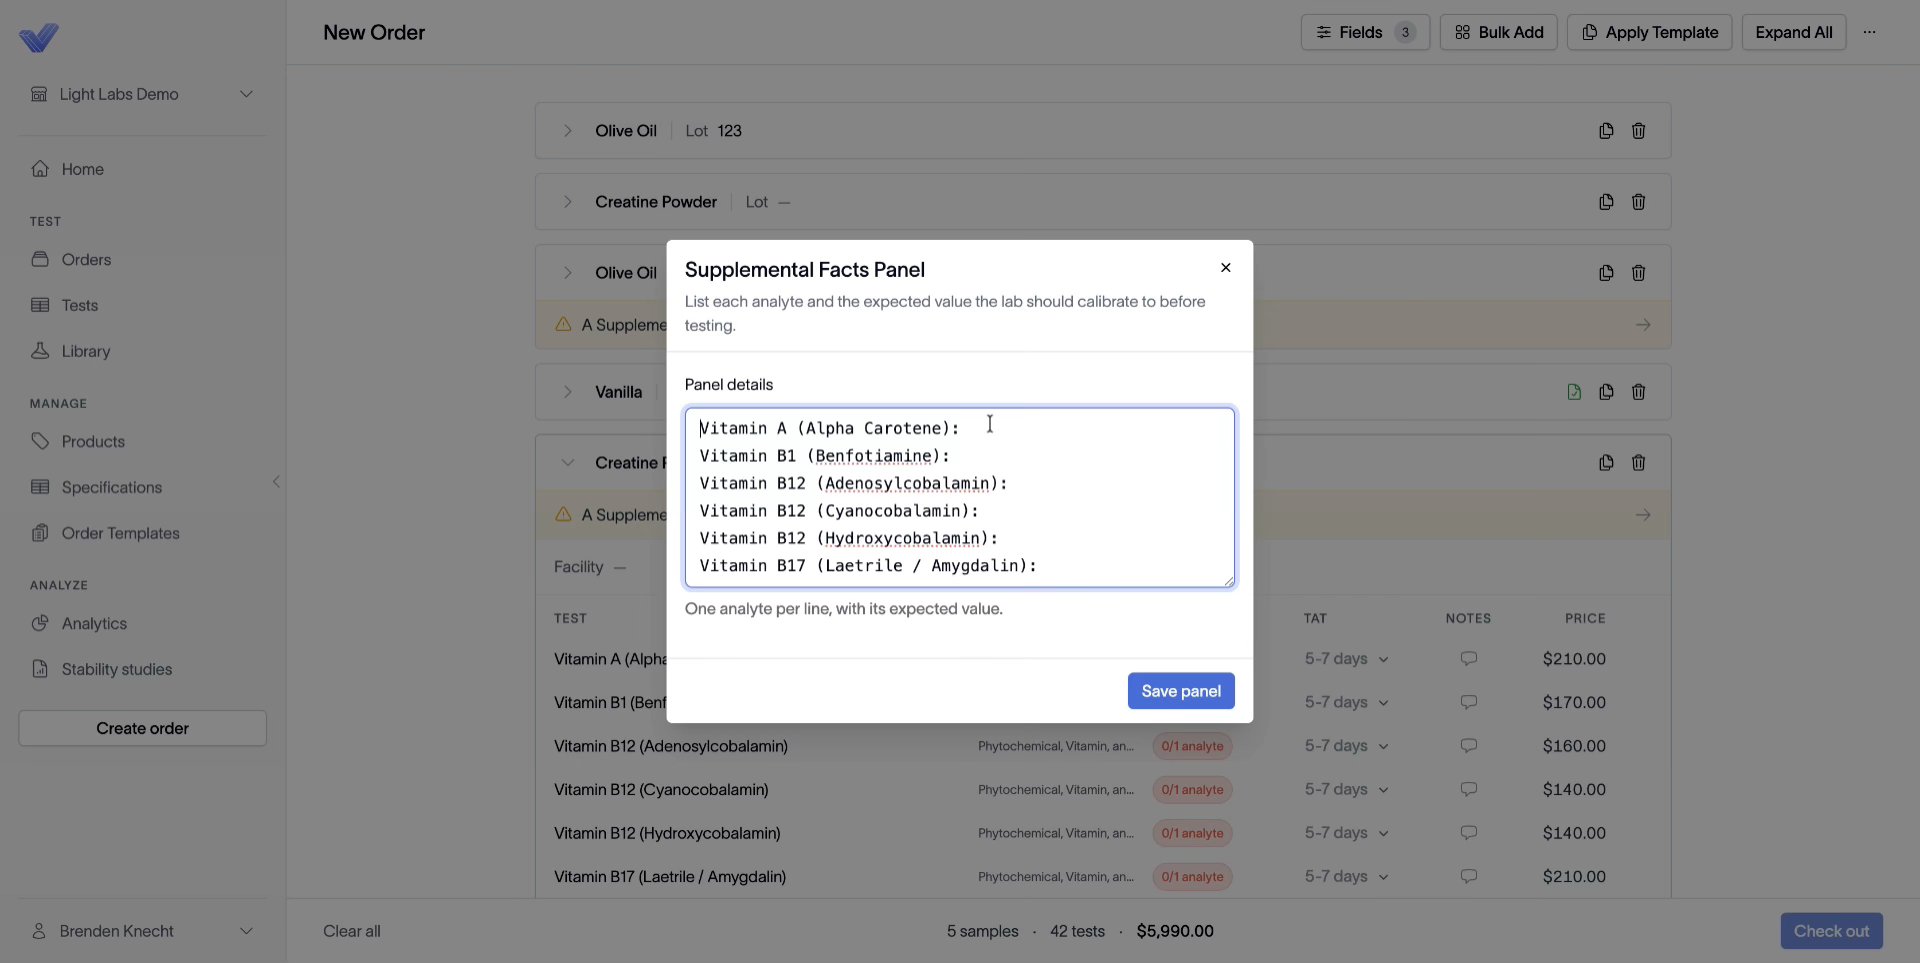Go to Orders in the sidebar
This screenshot has width=1920, height=963.
click(86, 260)
